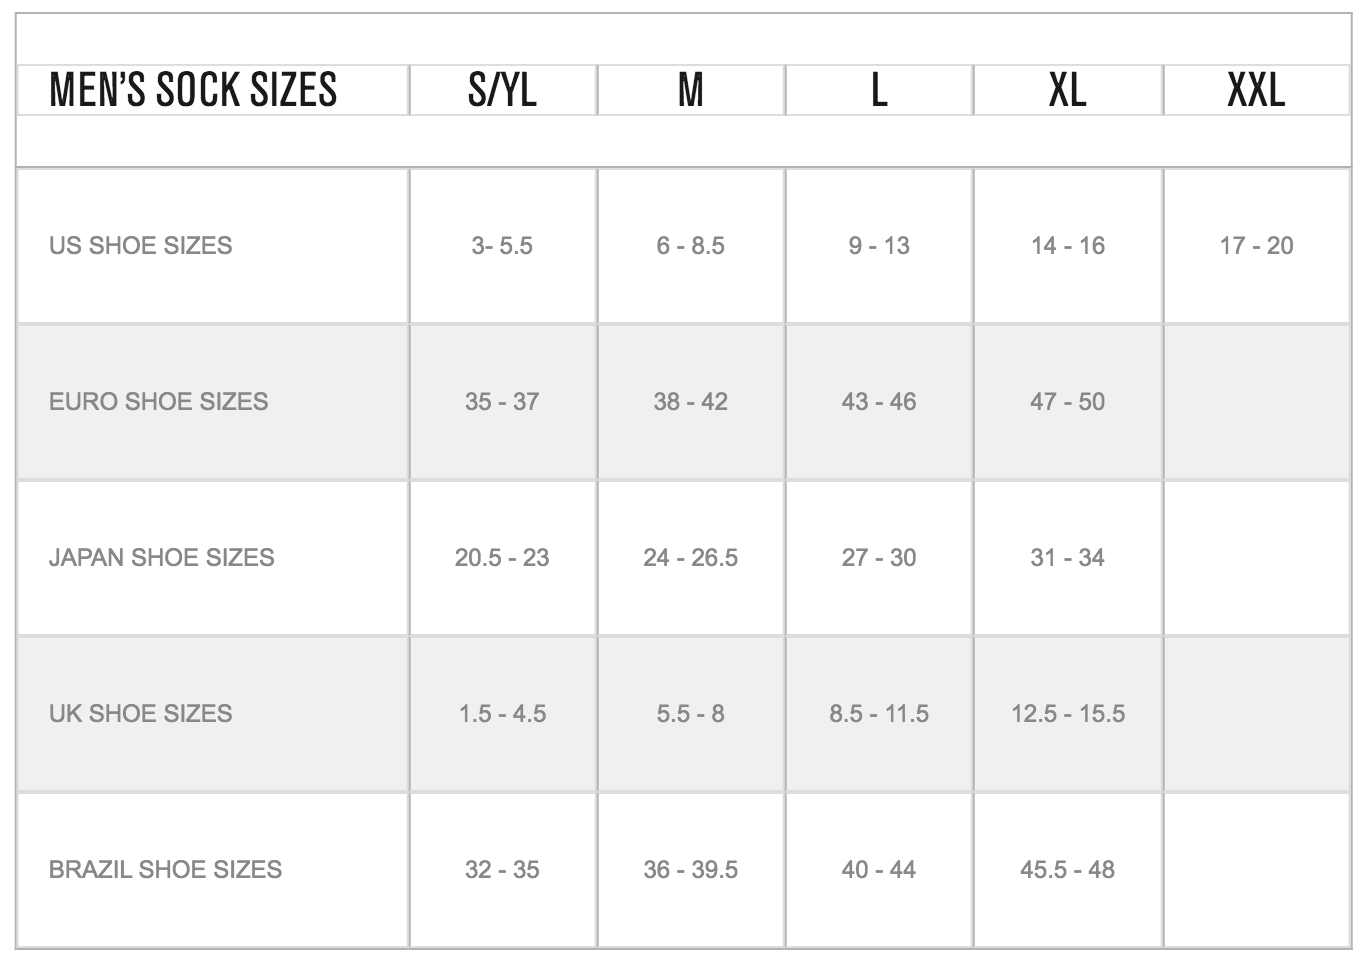Image resolution: width=1368 pixels, height=966 pixels.
Task: Select the Euro 47 - 50 cell
Action: (1067, 402)
